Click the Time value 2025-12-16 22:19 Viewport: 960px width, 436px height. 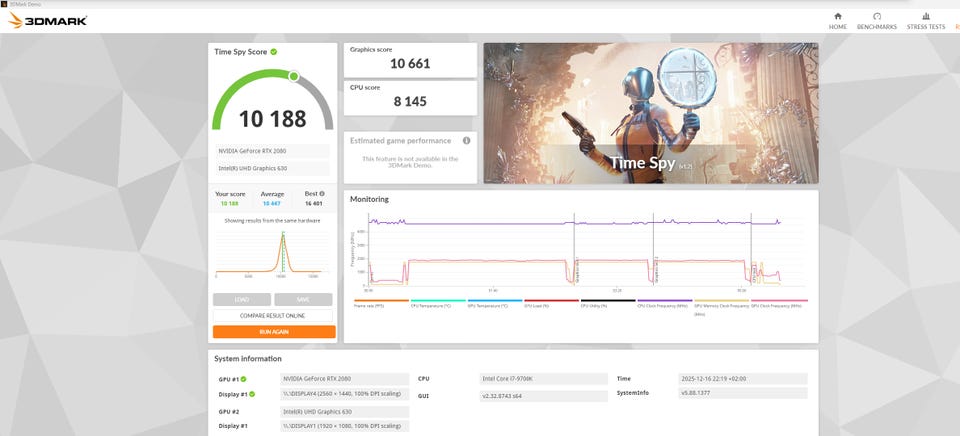[x=743, y=379]
